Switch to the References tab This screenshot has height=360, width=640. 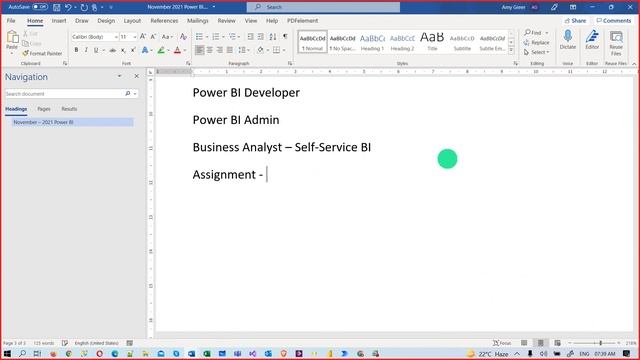164,20
